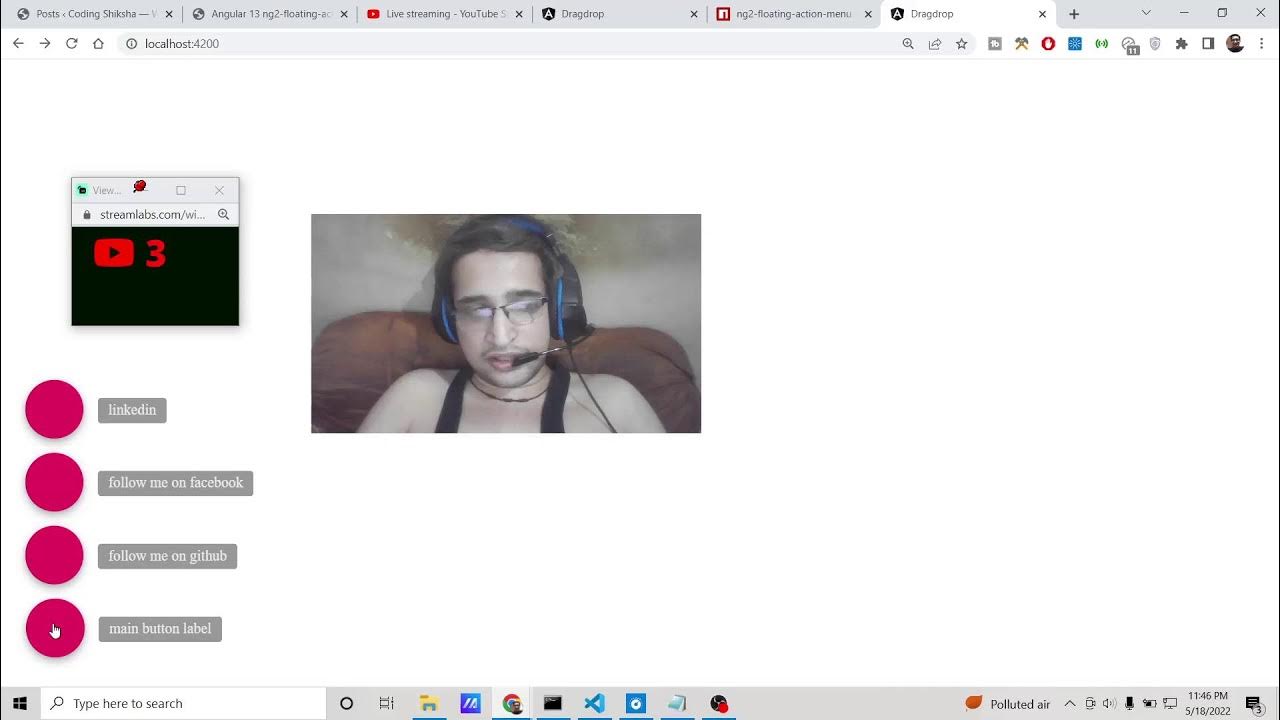The image size is (1280, 720).
Task: Open Visual Studio Code from the taskbar
Action: (x=594, y=704)
